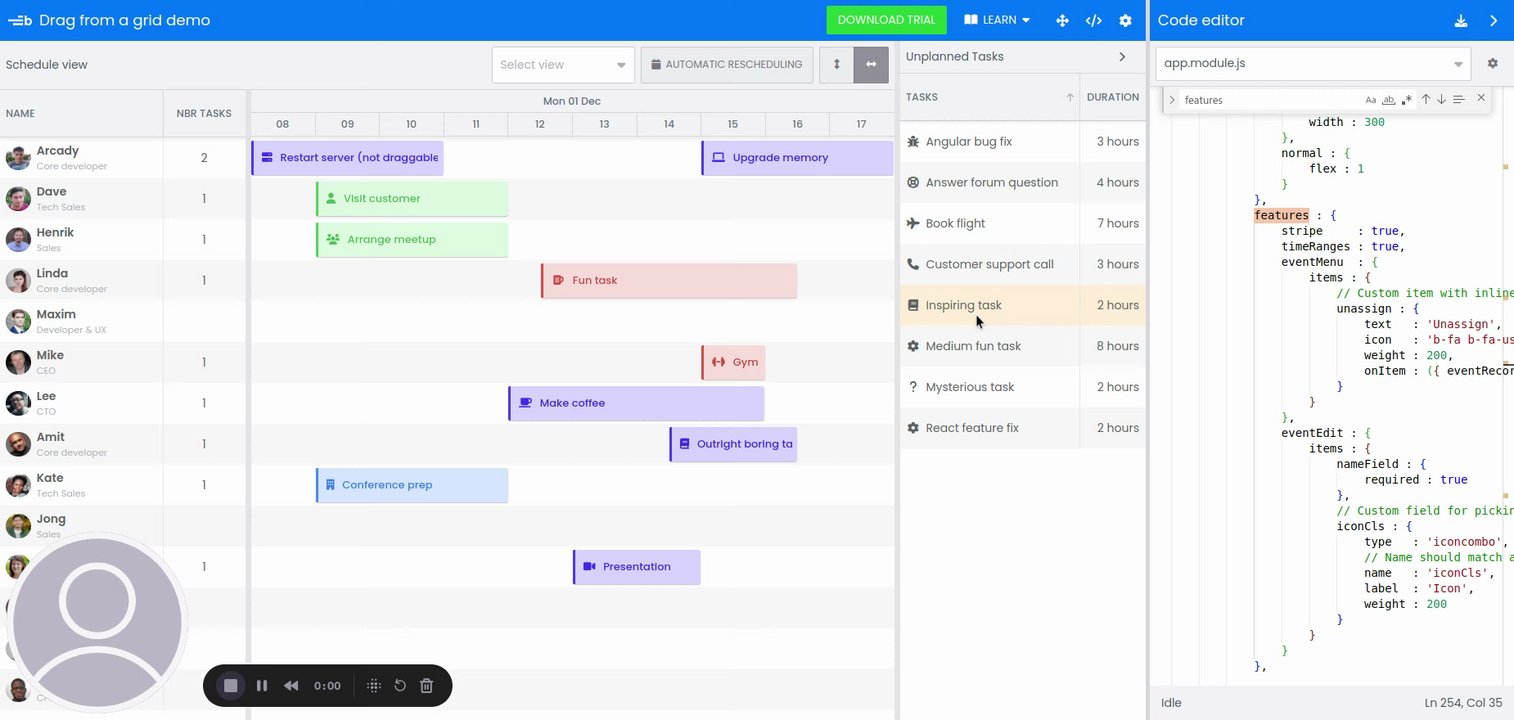Click hour 12 in time axis header

[540, 124]
